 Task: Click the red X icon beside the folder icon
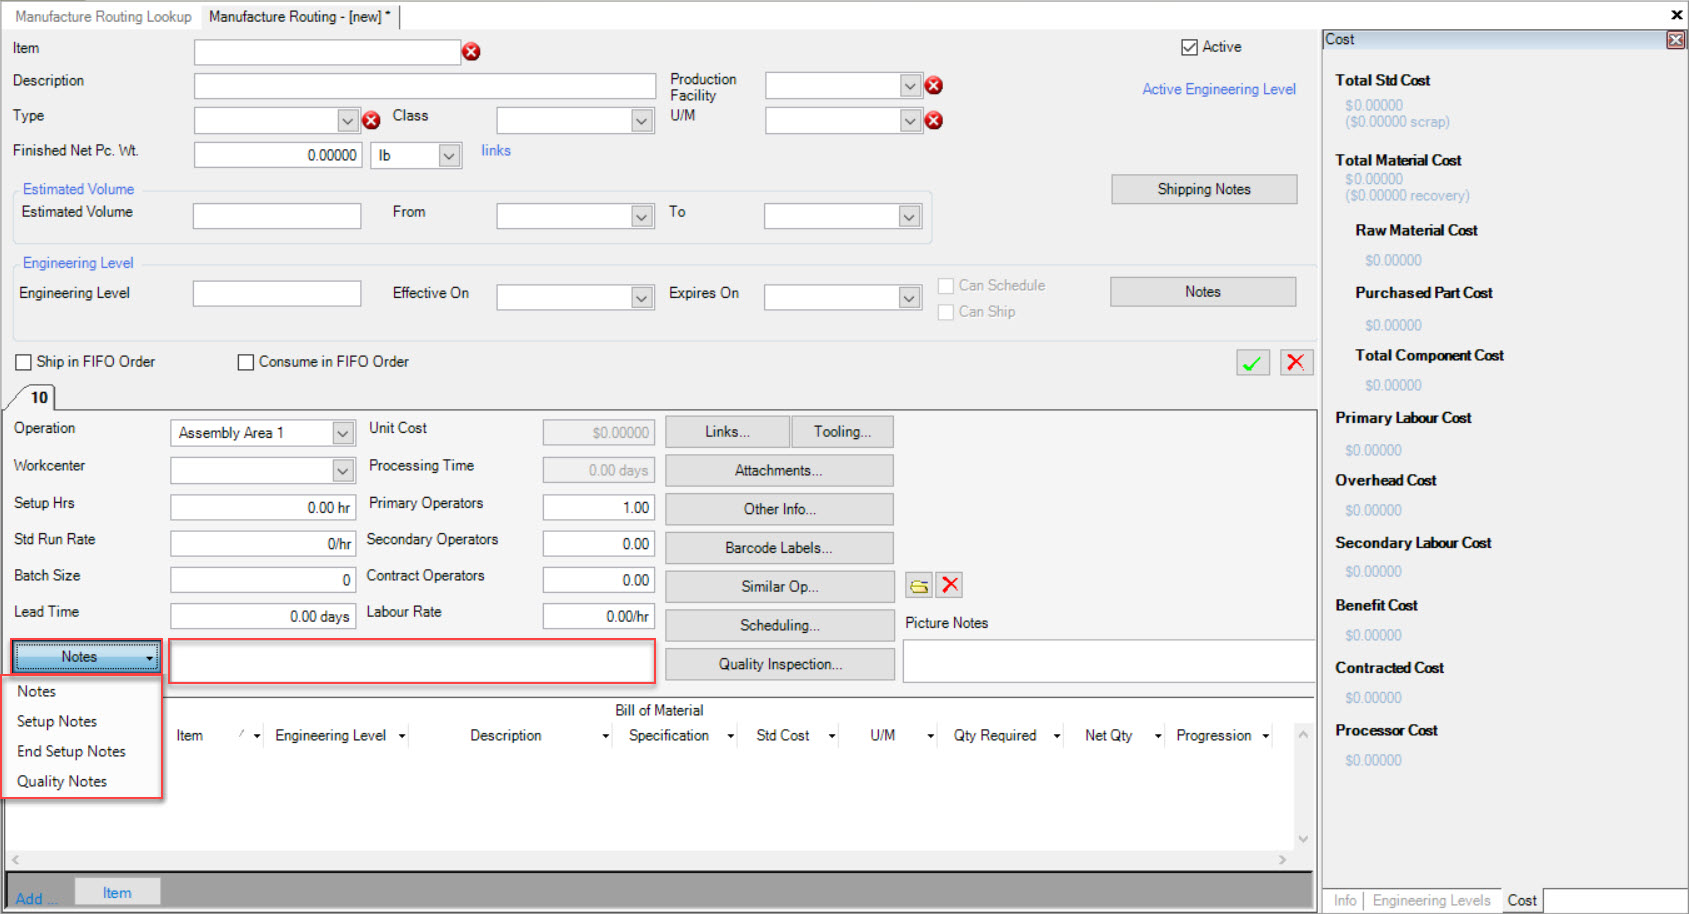[950, 585]
